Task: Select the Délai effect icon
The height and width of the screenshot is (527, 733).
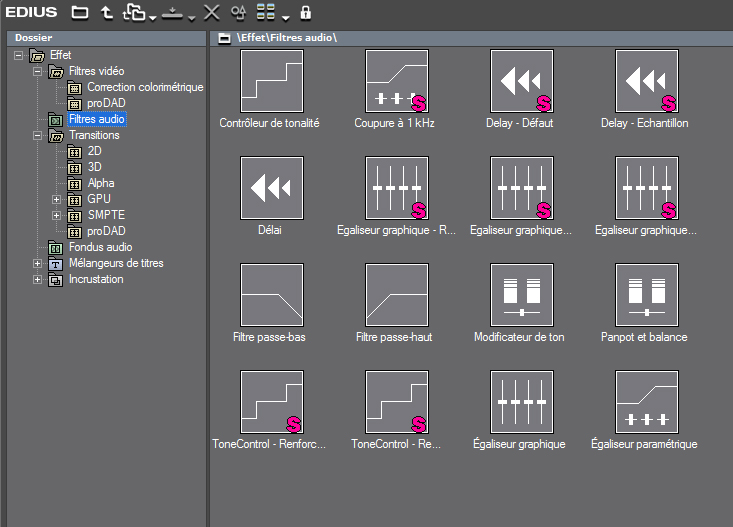Action: (272, 188)
